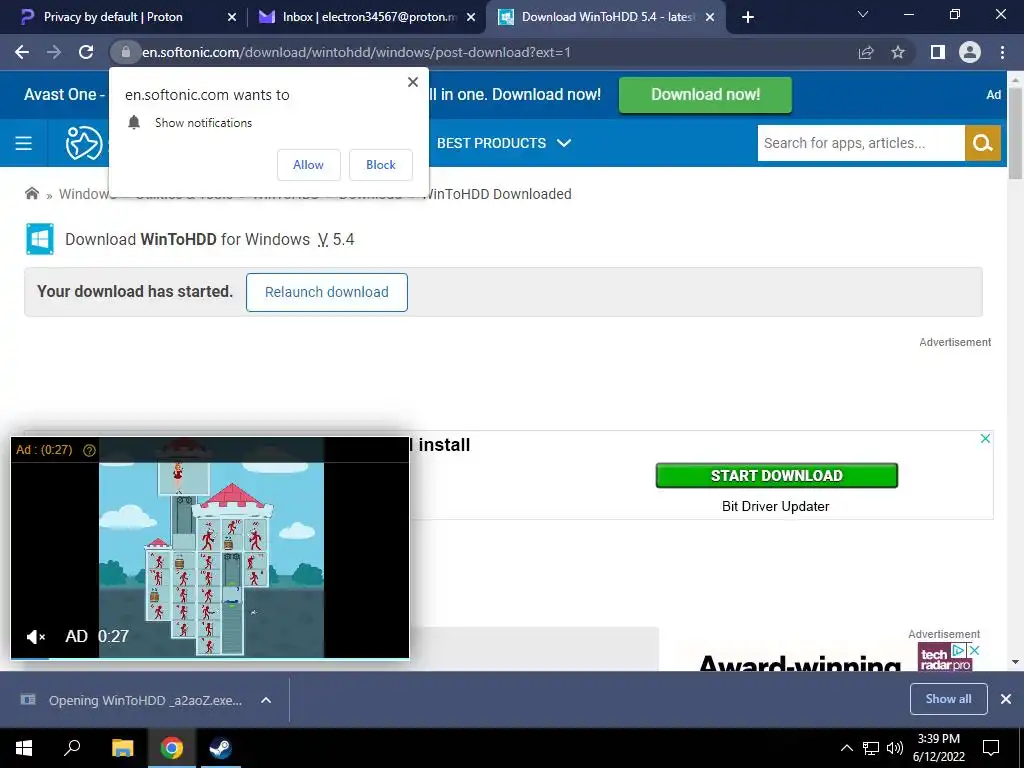The height and width of the screenshot is (768, 1024).
Task: Click the forward navigation arrow
Action: pos(54,52)
